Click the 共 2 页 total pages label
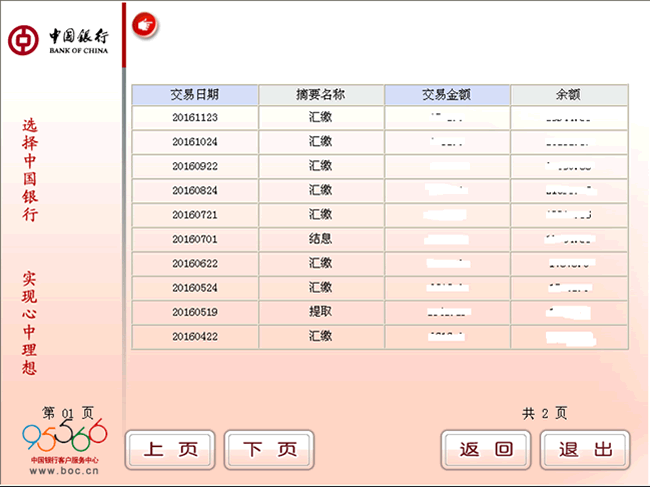The image size is (650, 487). coord(545,413)
